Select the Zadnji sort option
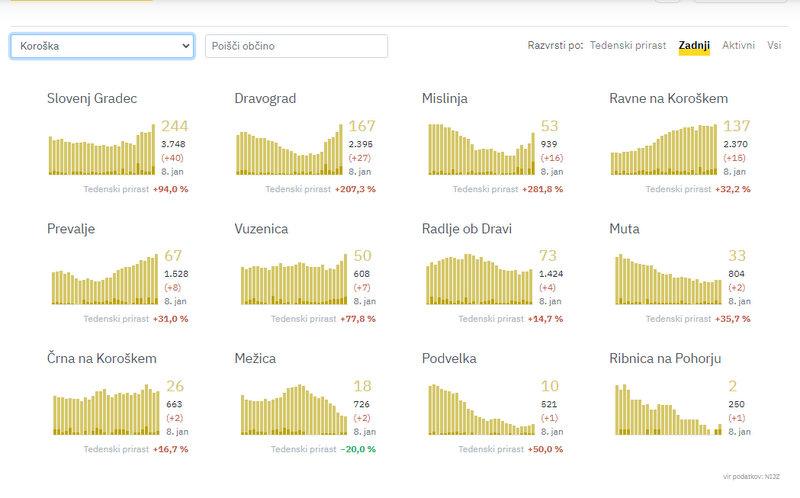Screen dimensions: 800x498 pyautogui.click(x=694, y=46)
